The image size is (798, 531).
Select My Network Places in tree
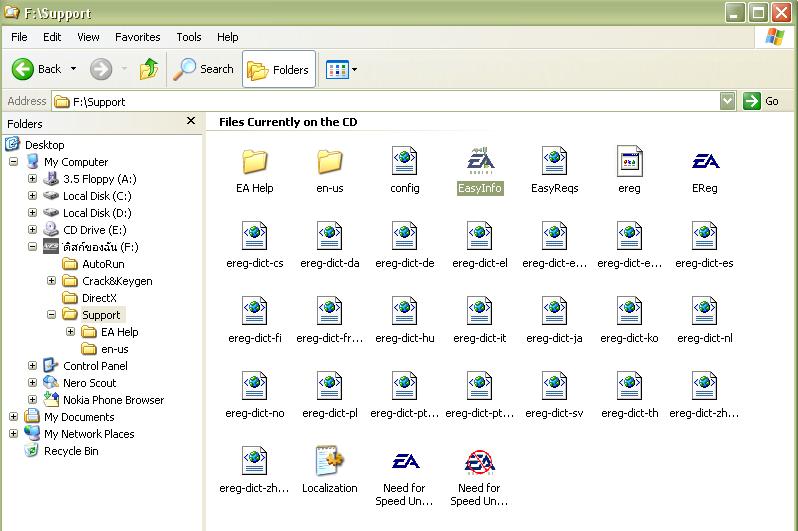89,434
